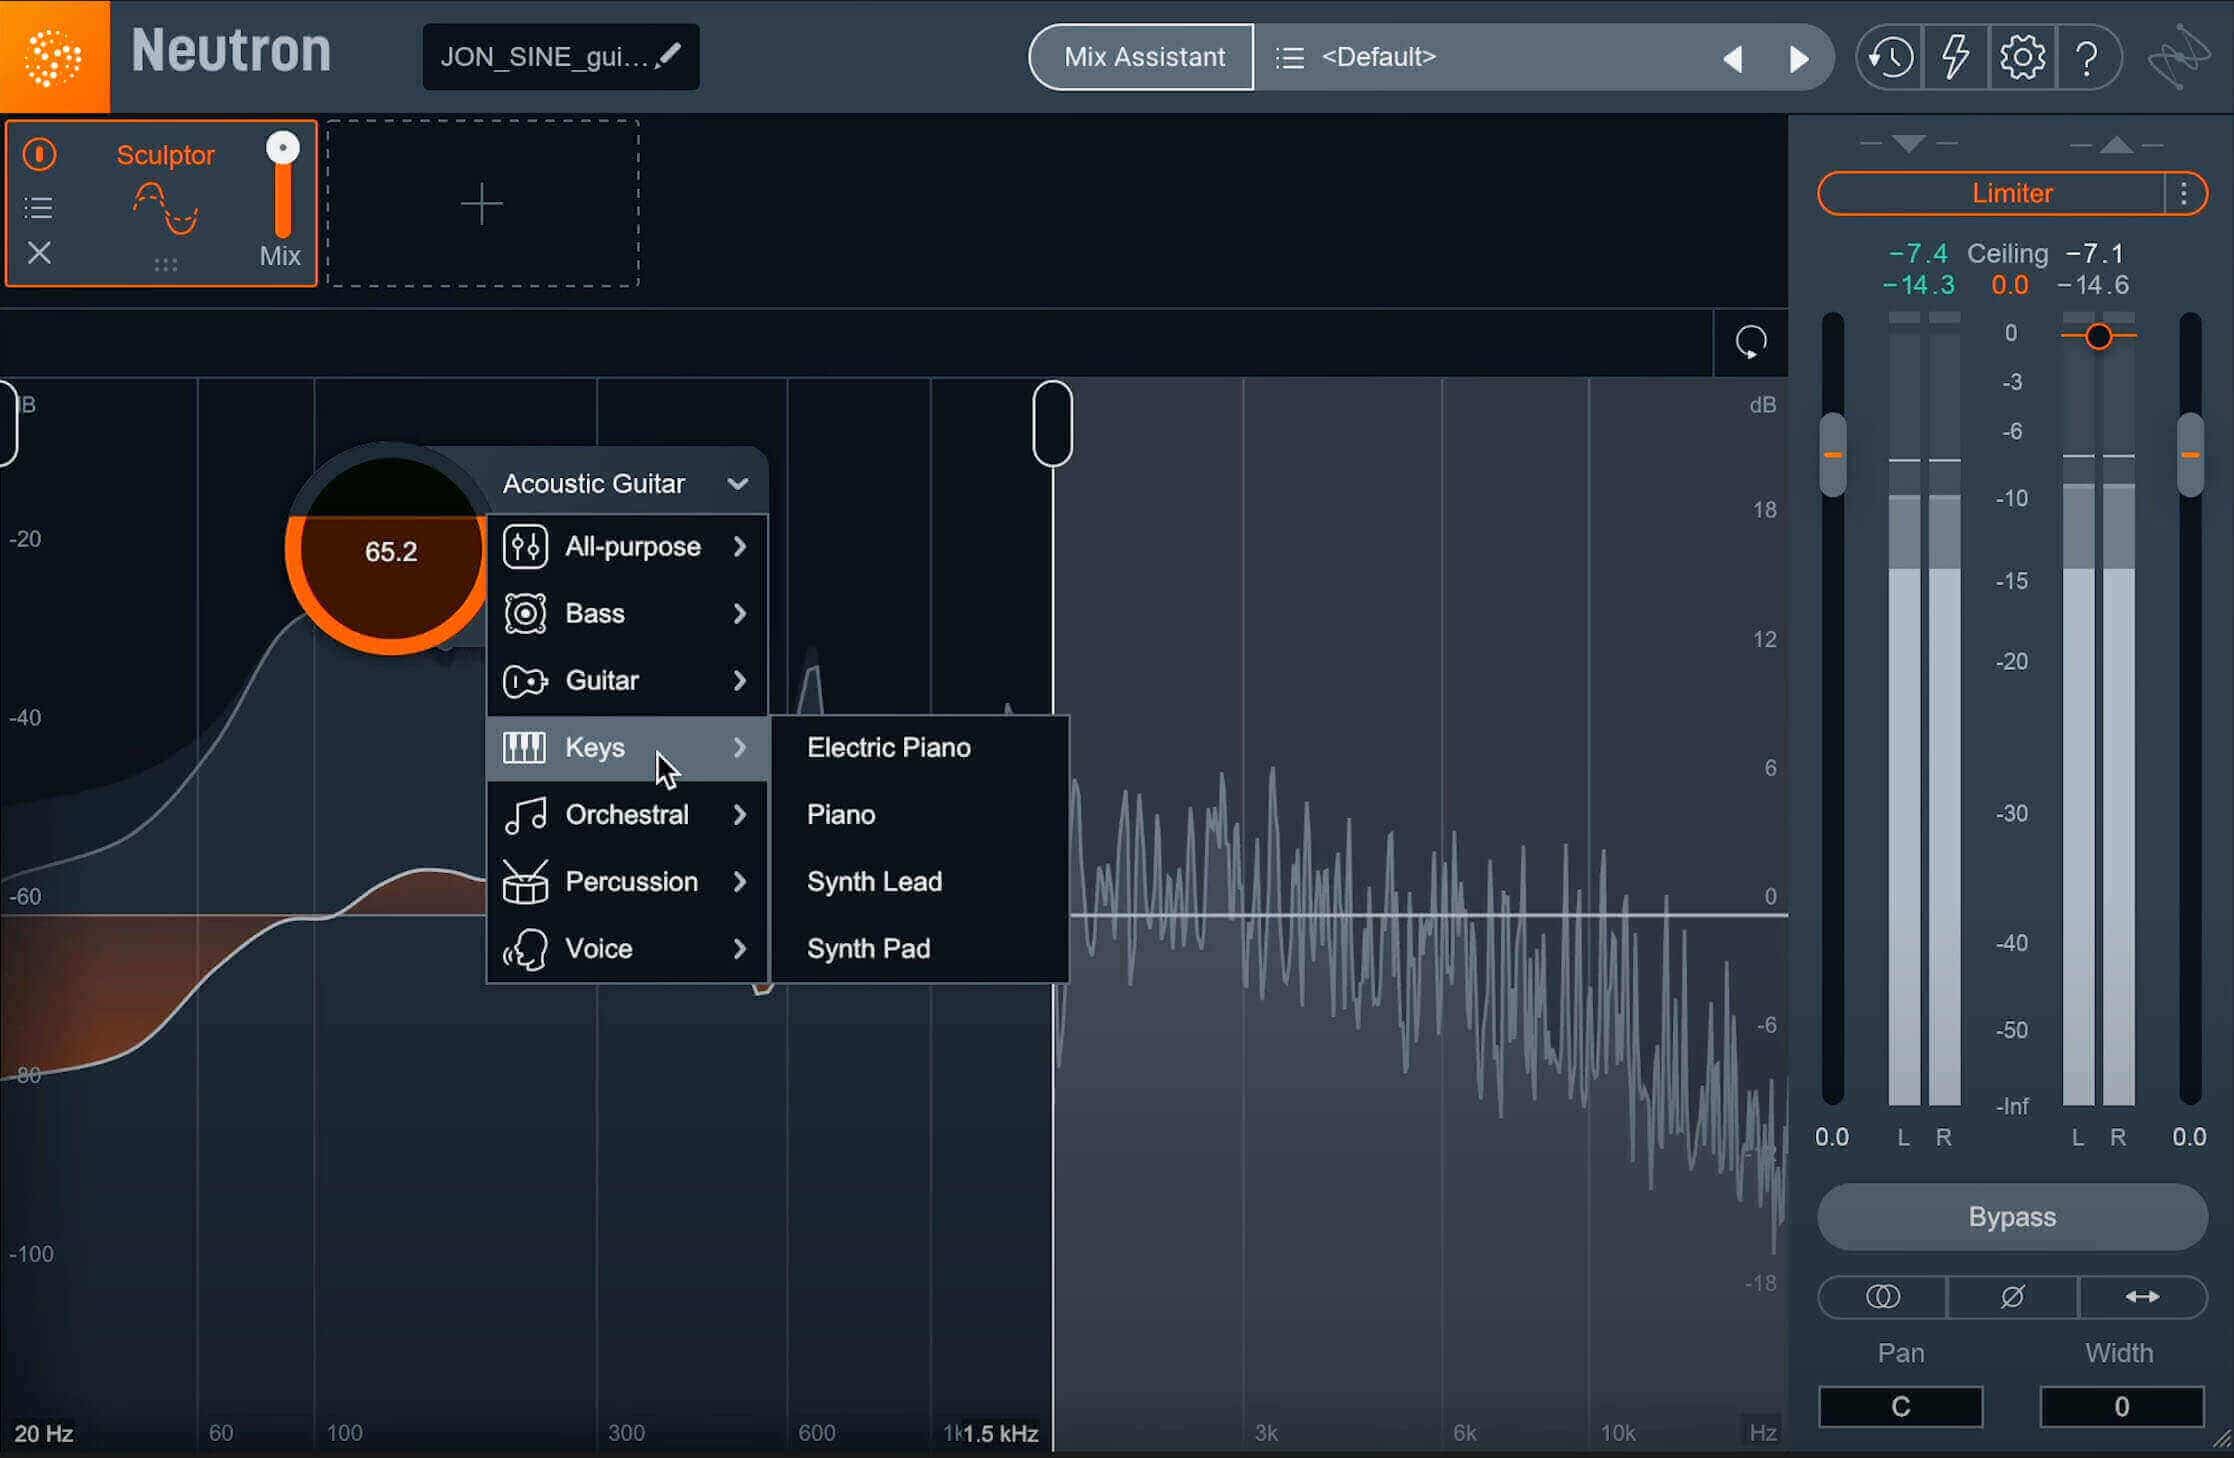Go to next preset arrow
2234x1458 pixels.
[1798, 59]
